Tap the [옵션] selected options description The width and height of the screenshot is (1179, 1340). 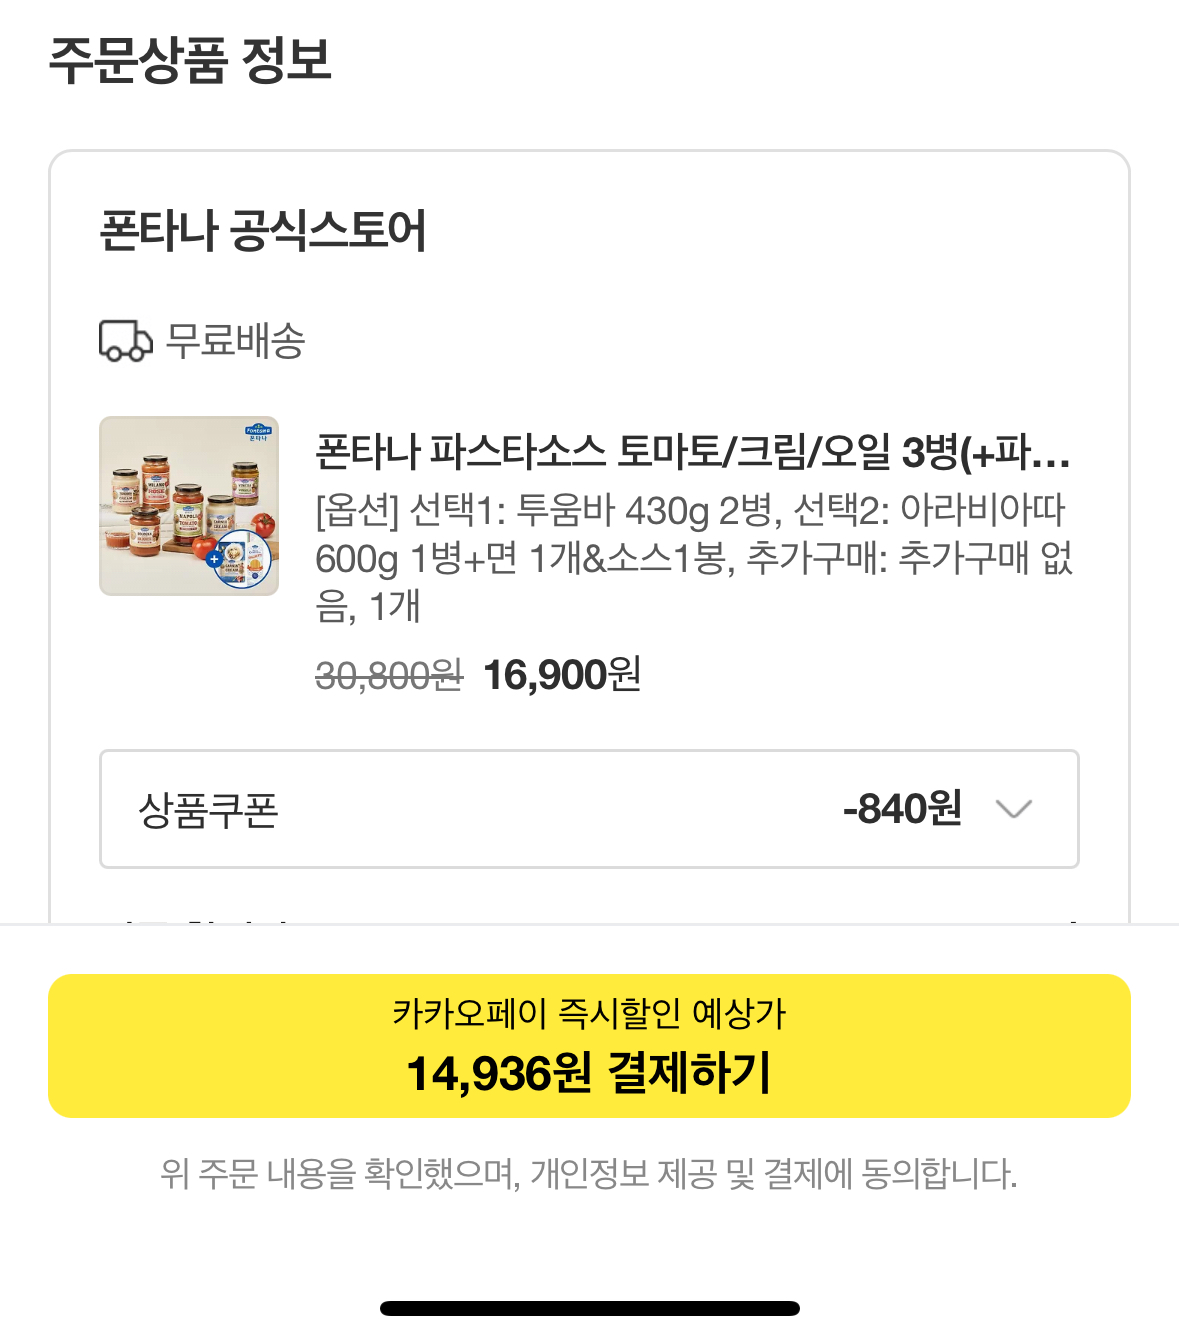click(x=692, y=558)
